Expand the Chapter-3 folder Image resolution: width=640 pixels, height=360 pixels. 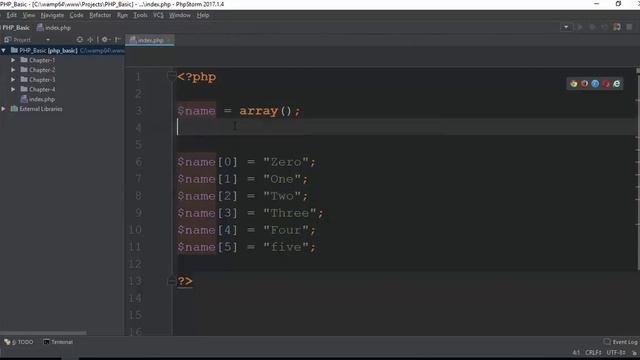tap(13, 80)
